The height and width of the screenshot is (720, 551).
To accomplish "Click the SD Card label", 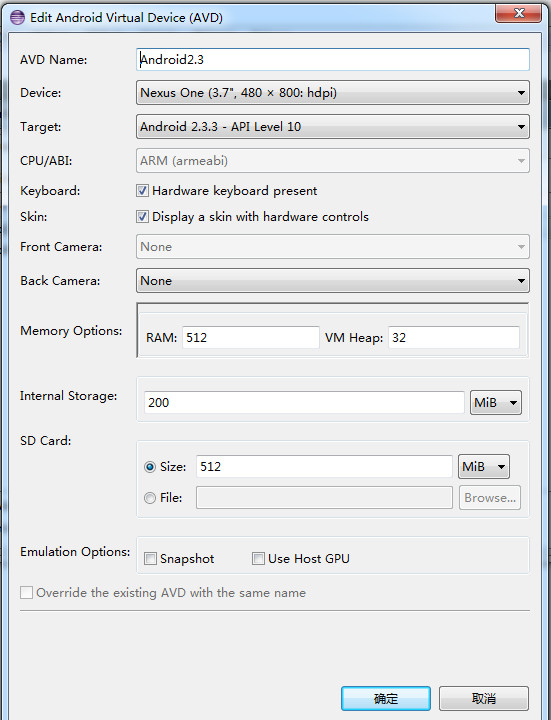I will point(45,441).
